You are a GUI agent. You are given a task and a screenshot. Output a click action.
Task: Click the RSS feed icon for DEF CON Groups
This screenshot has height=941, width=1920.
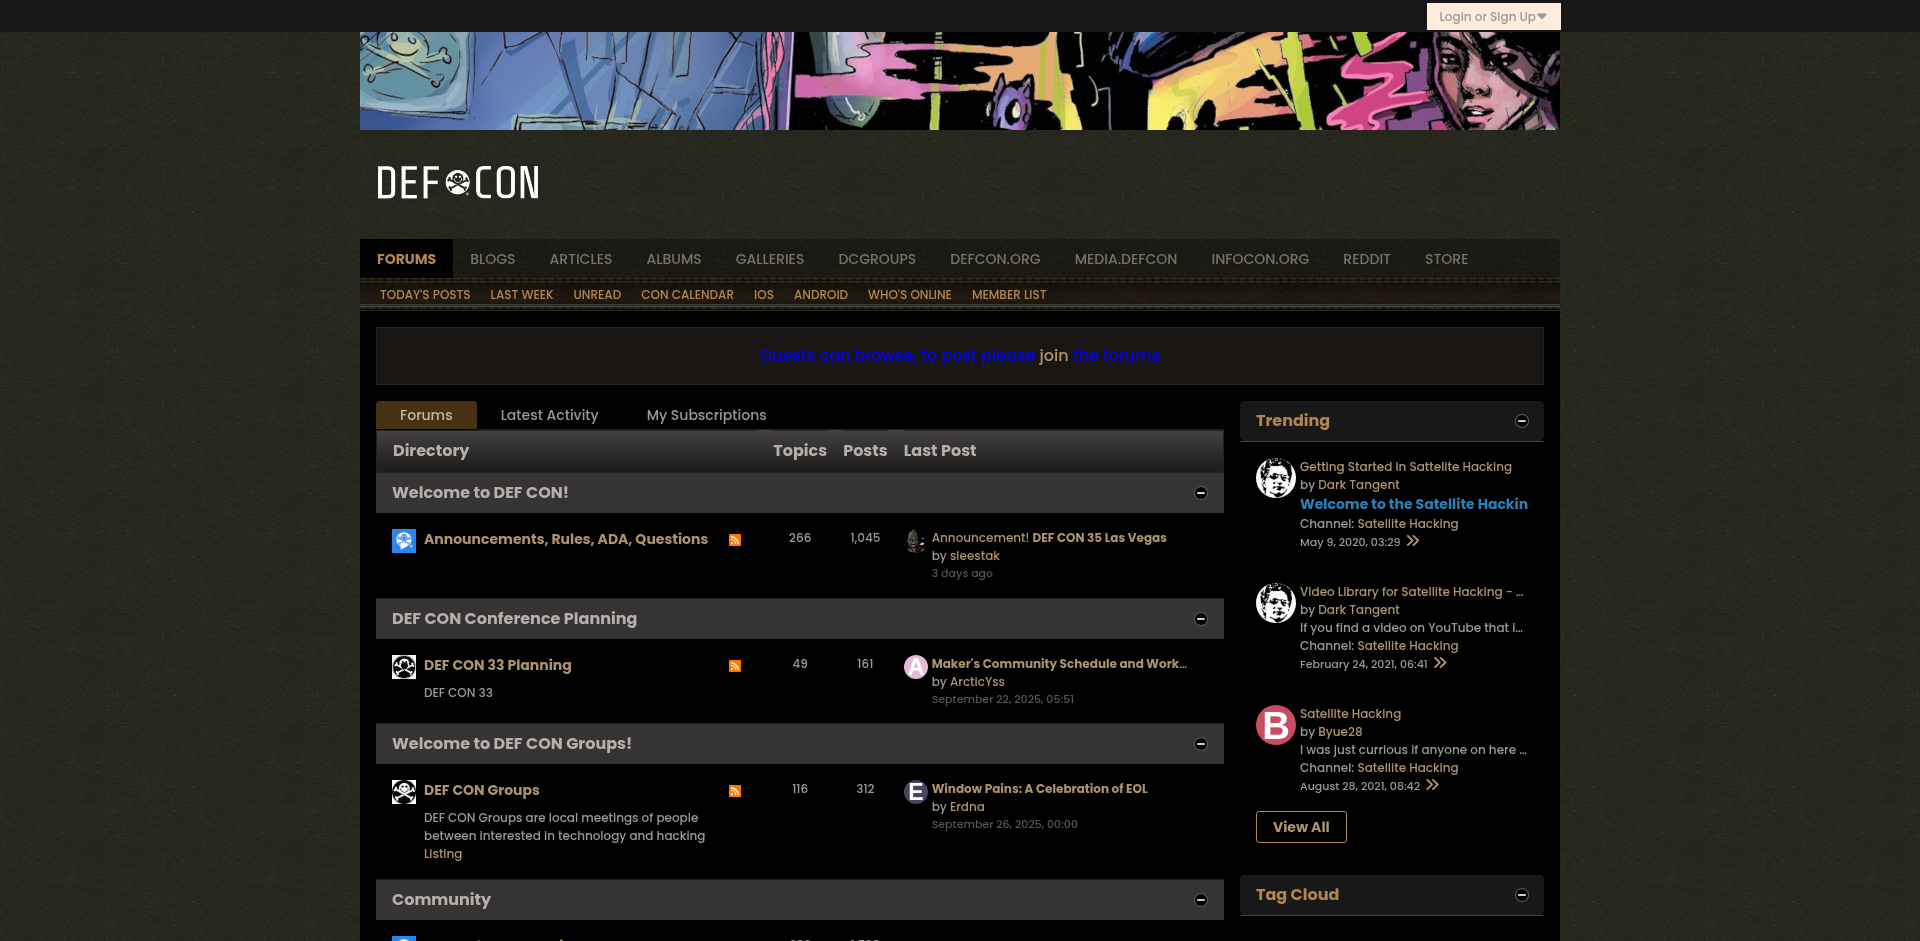click(x=735, y=791)
